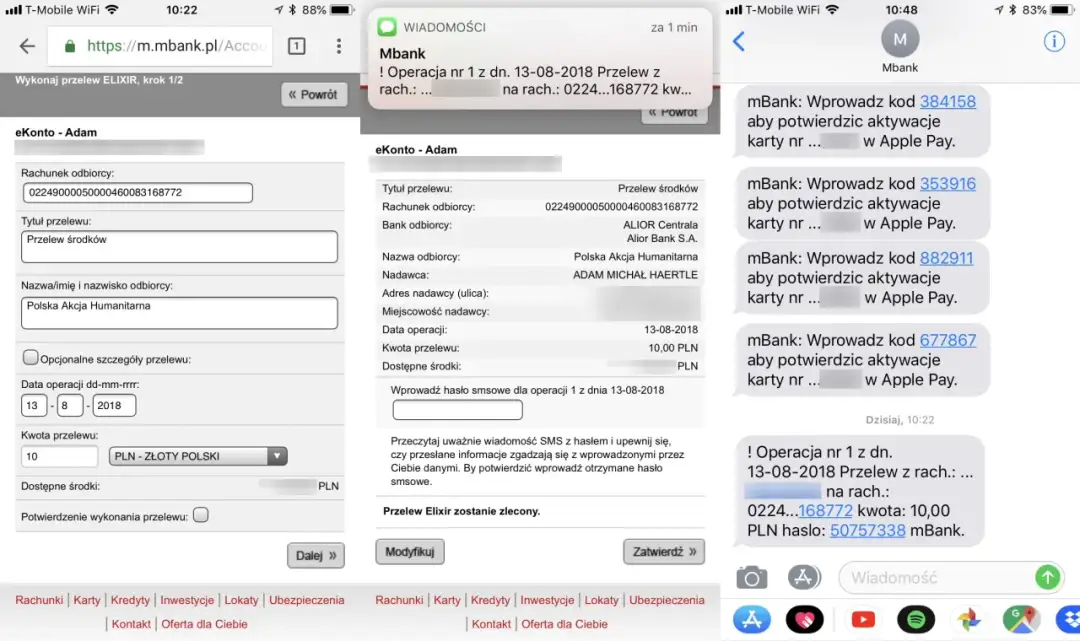Tap the info button in the Mbank conversation
This screenshot has width=1080, height=641.
tap(1054, 41)
